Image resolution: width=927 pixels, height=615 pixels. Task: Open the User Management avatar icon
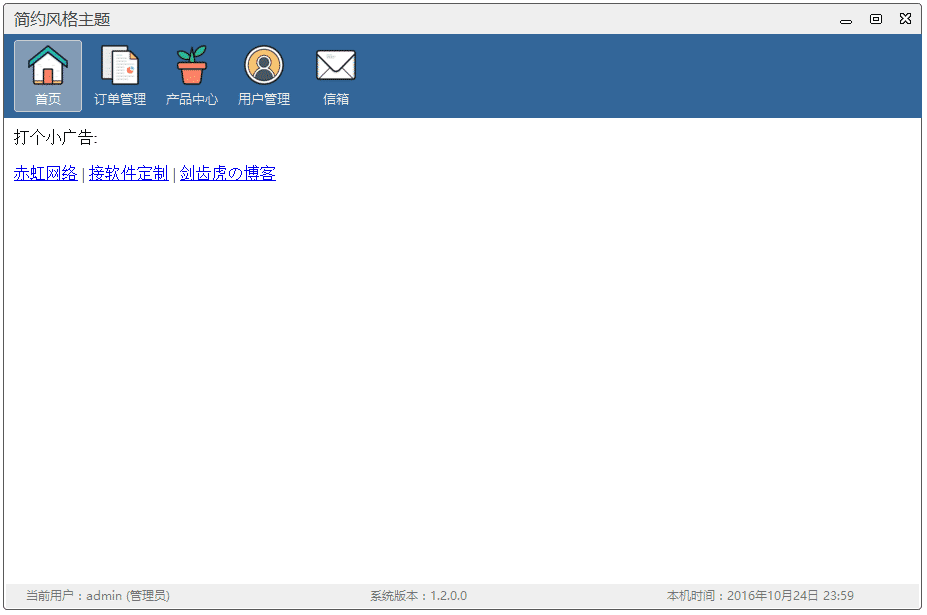click(x=264, y=66)
